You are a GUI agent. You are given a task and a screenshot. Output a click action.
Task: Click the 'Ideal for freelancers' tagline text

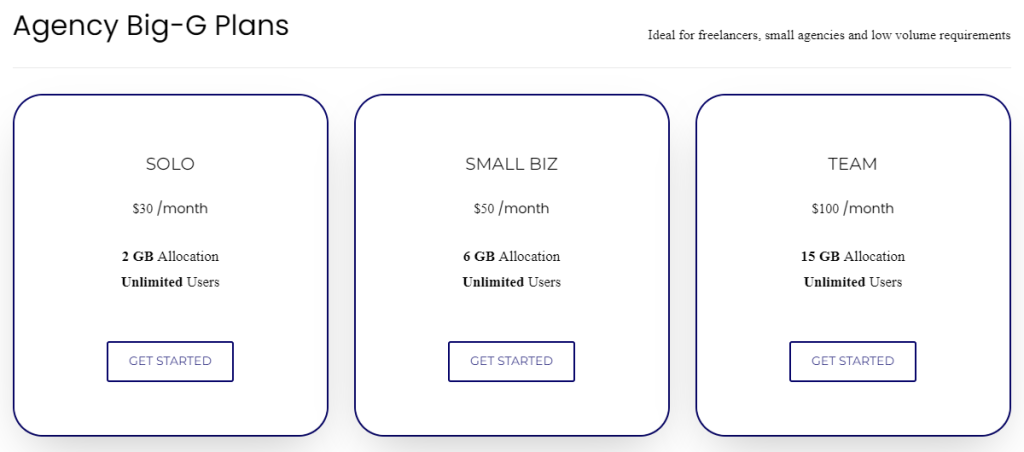(829, 36)
